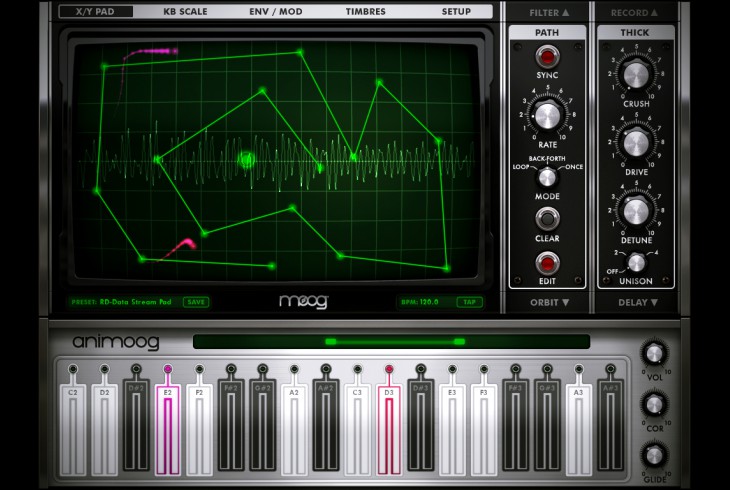Click the COR knob
This screenshot has height=490, width=730.
[654, 405]
